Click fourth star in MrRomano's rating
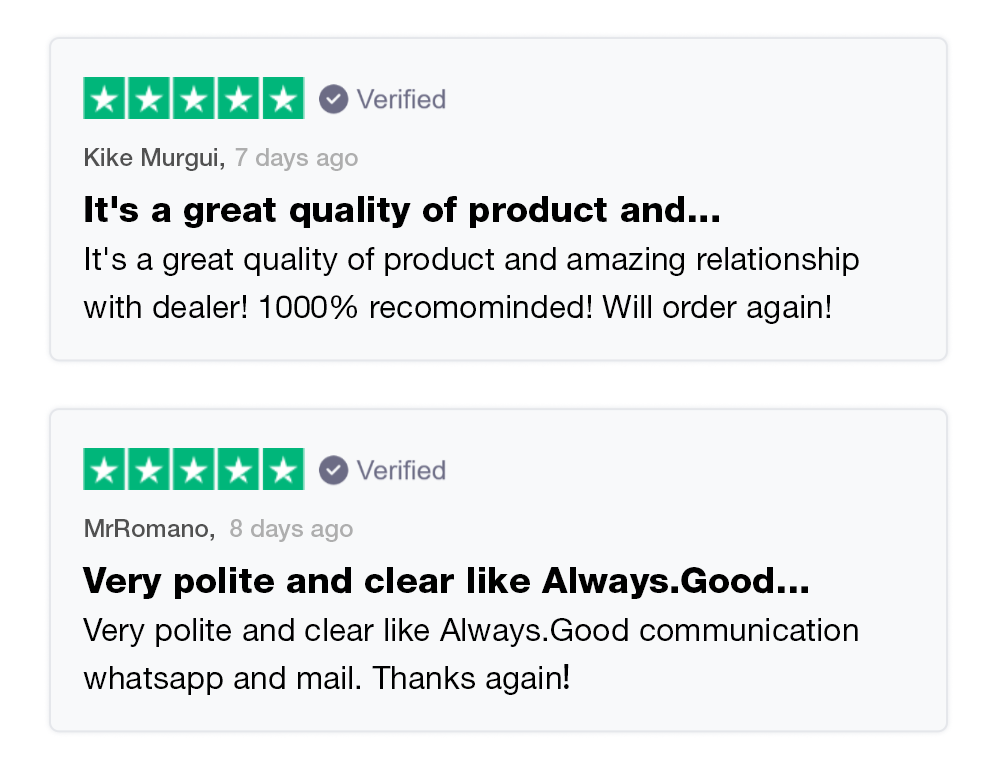 (x=238, y=469)
